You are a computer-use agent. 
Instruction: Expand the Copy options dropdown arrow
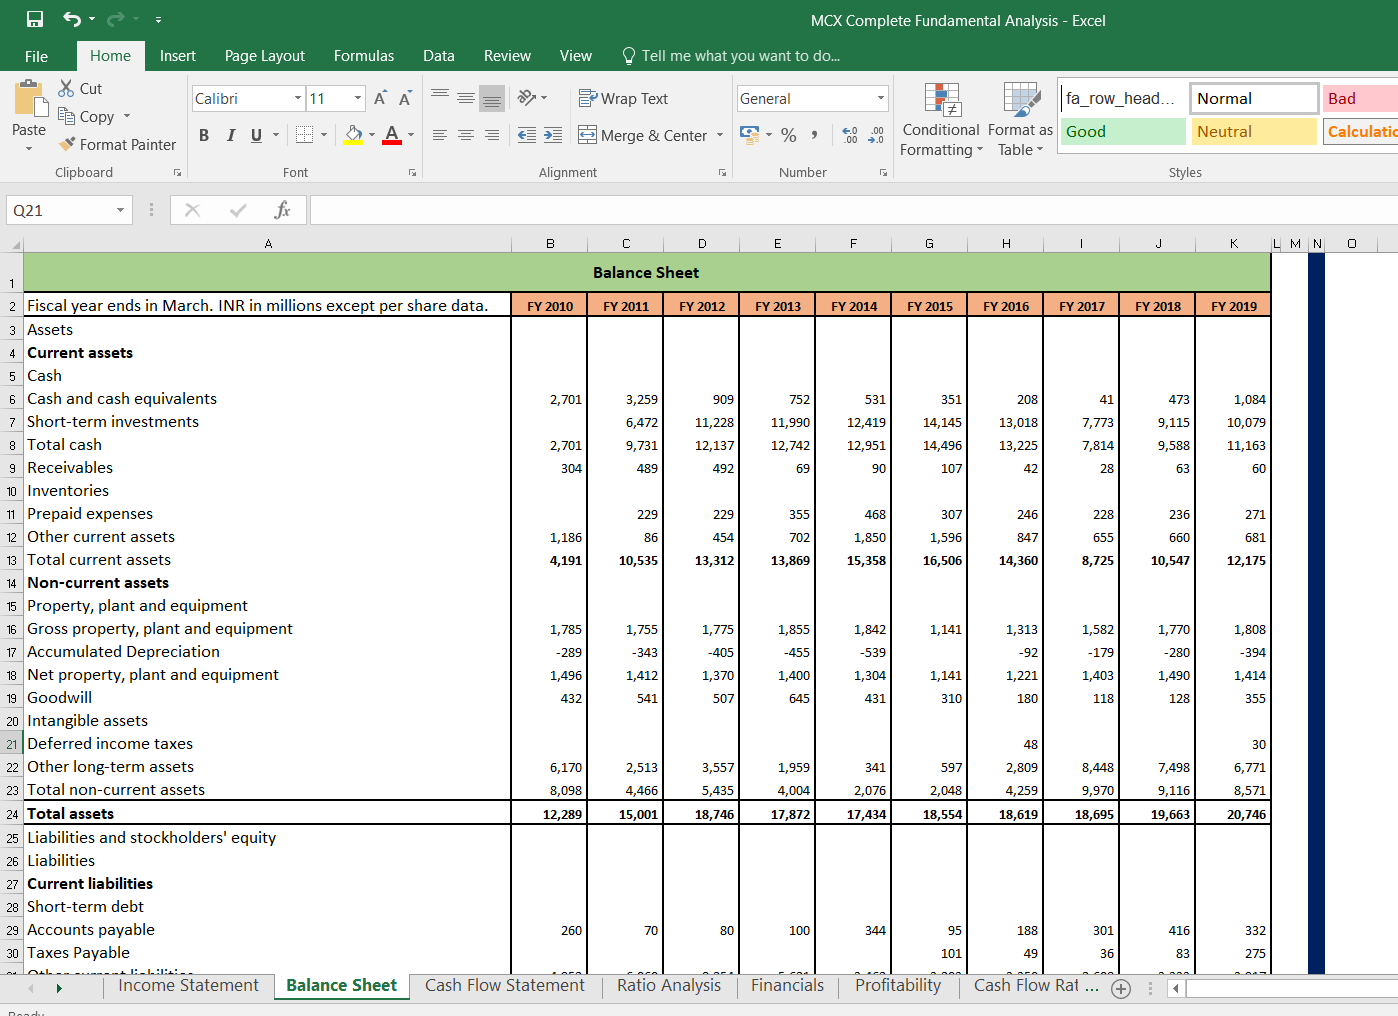pos(127,116)
